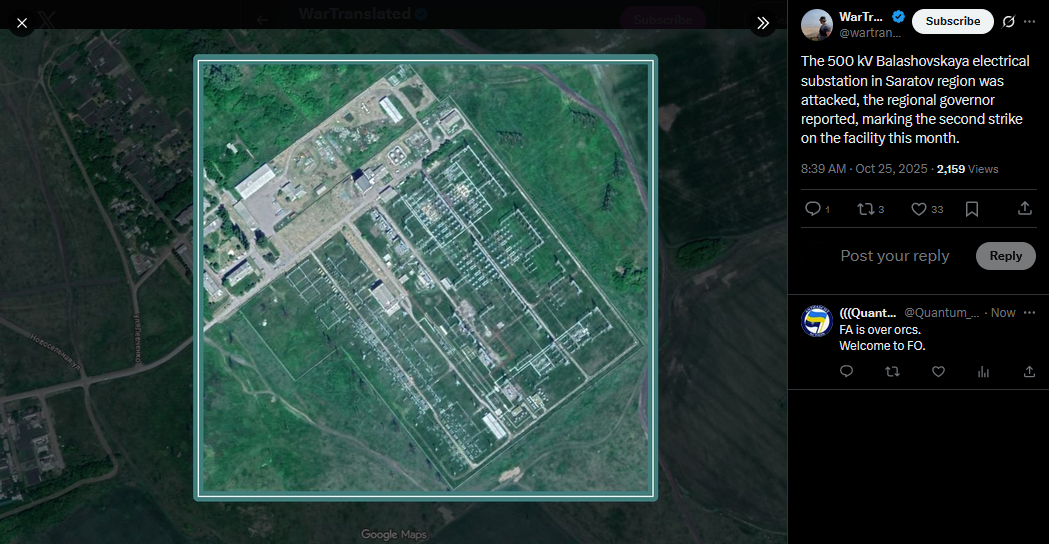Image resolution: width=1049 pixels, height=544 pixels.
Task: Click the Post your reply field
Action: click(x=894, y=256)
